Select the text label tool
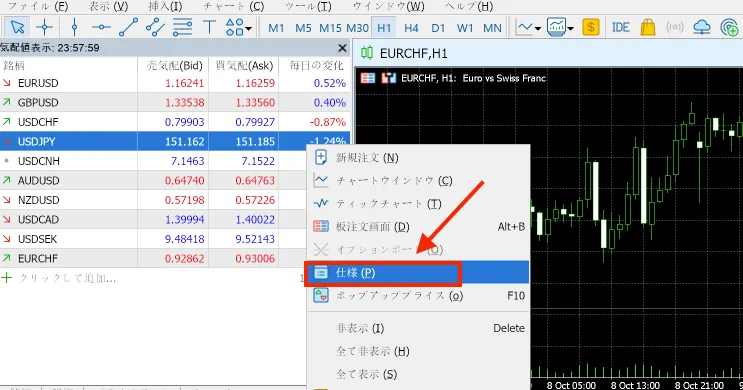The height and width of the screenshot is (390, 743). point(209,27)
